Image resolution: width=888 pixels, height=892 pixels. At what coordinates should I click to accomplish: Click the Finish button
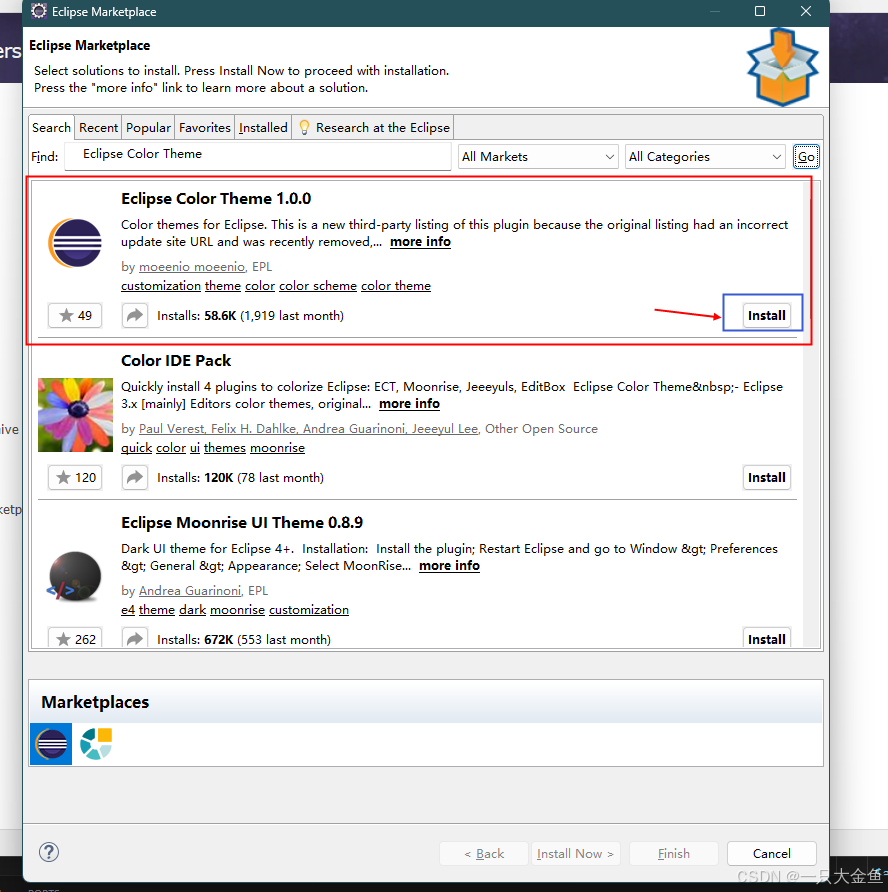click(x=674, y=853)
